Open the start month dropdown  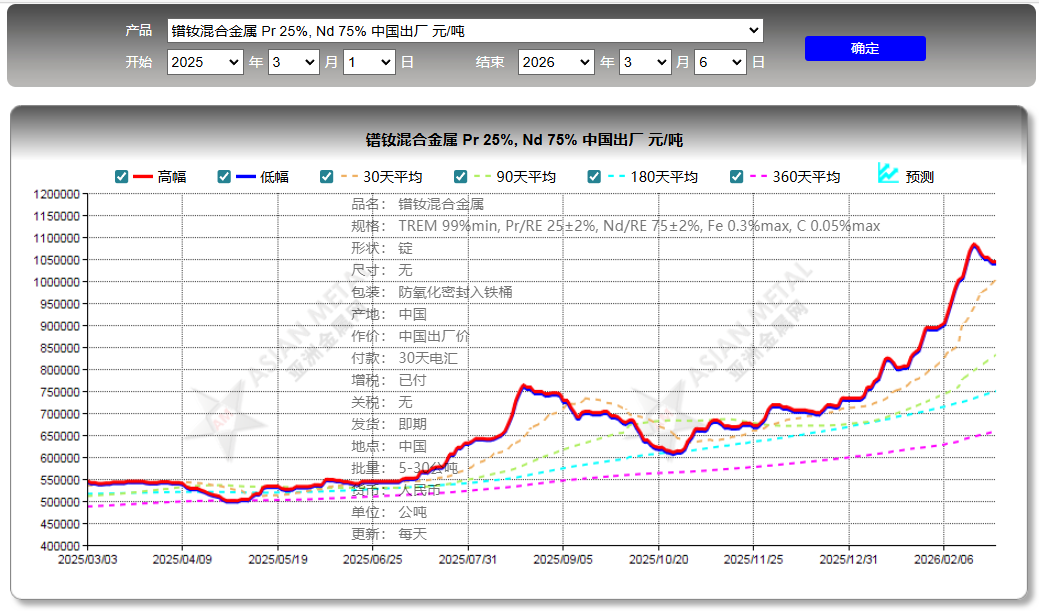(x=294, y=62)
